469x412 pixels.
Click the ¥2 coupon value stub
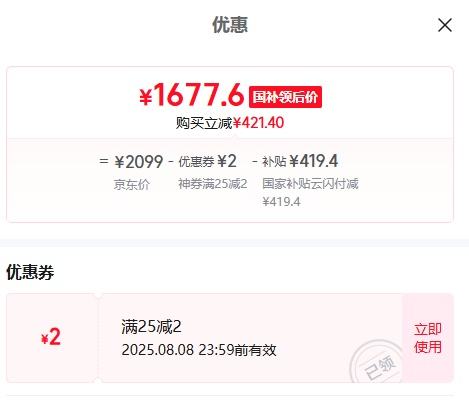pyautogui.click(x=51, y=337)
